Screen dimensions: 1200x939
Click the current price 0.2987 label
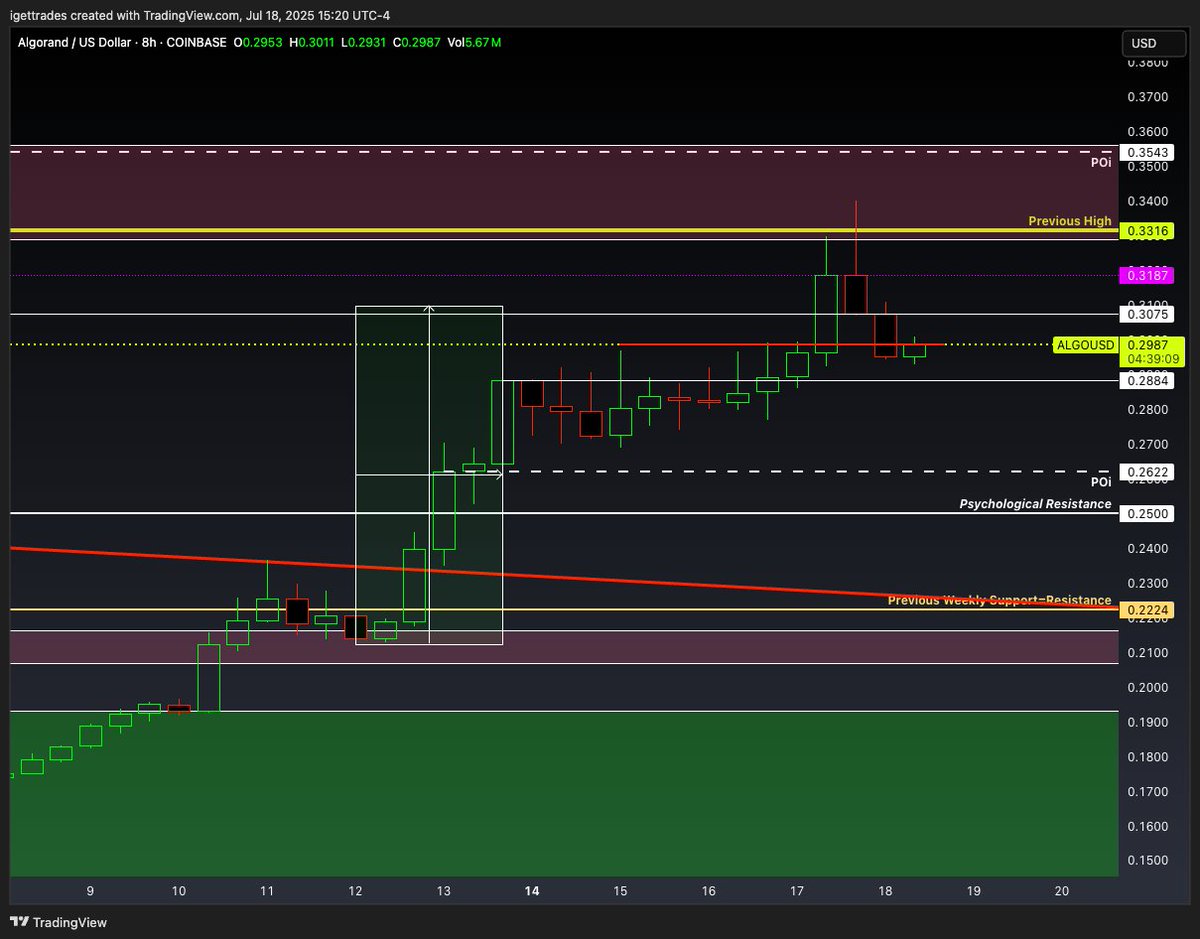pos(1147,345)
